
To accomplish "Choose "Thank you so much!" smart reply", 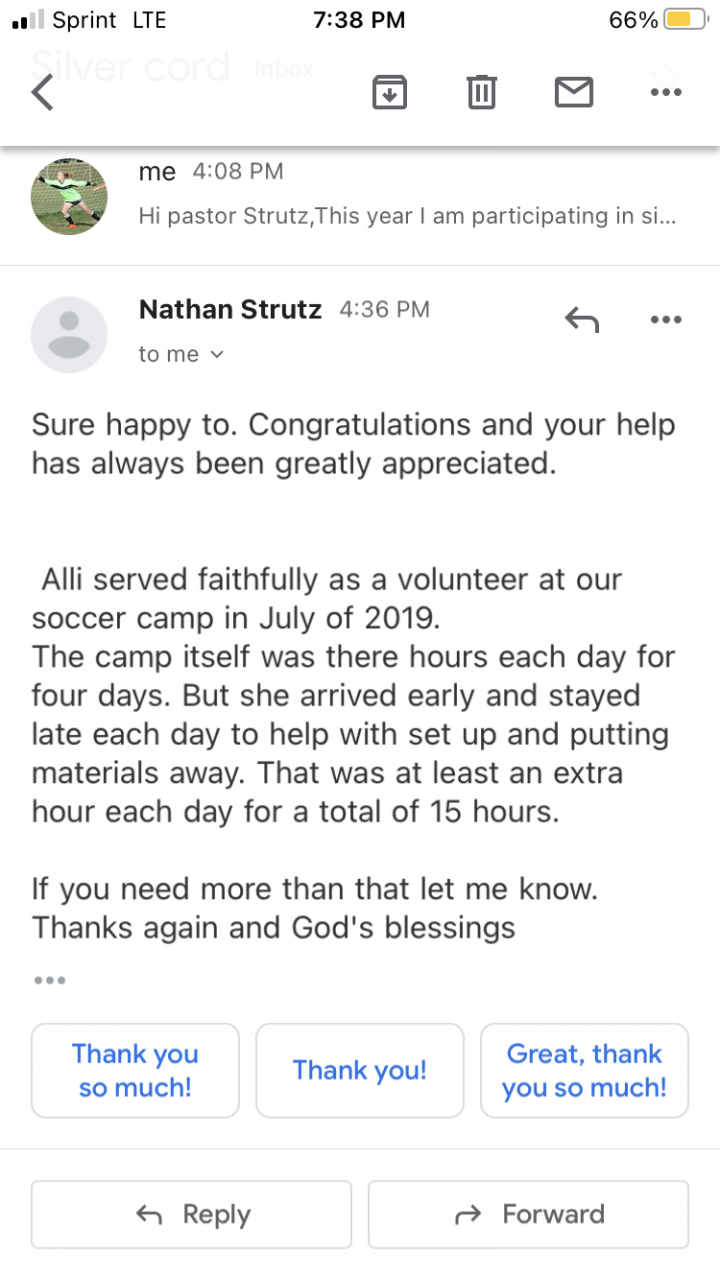I will 135,1070.
